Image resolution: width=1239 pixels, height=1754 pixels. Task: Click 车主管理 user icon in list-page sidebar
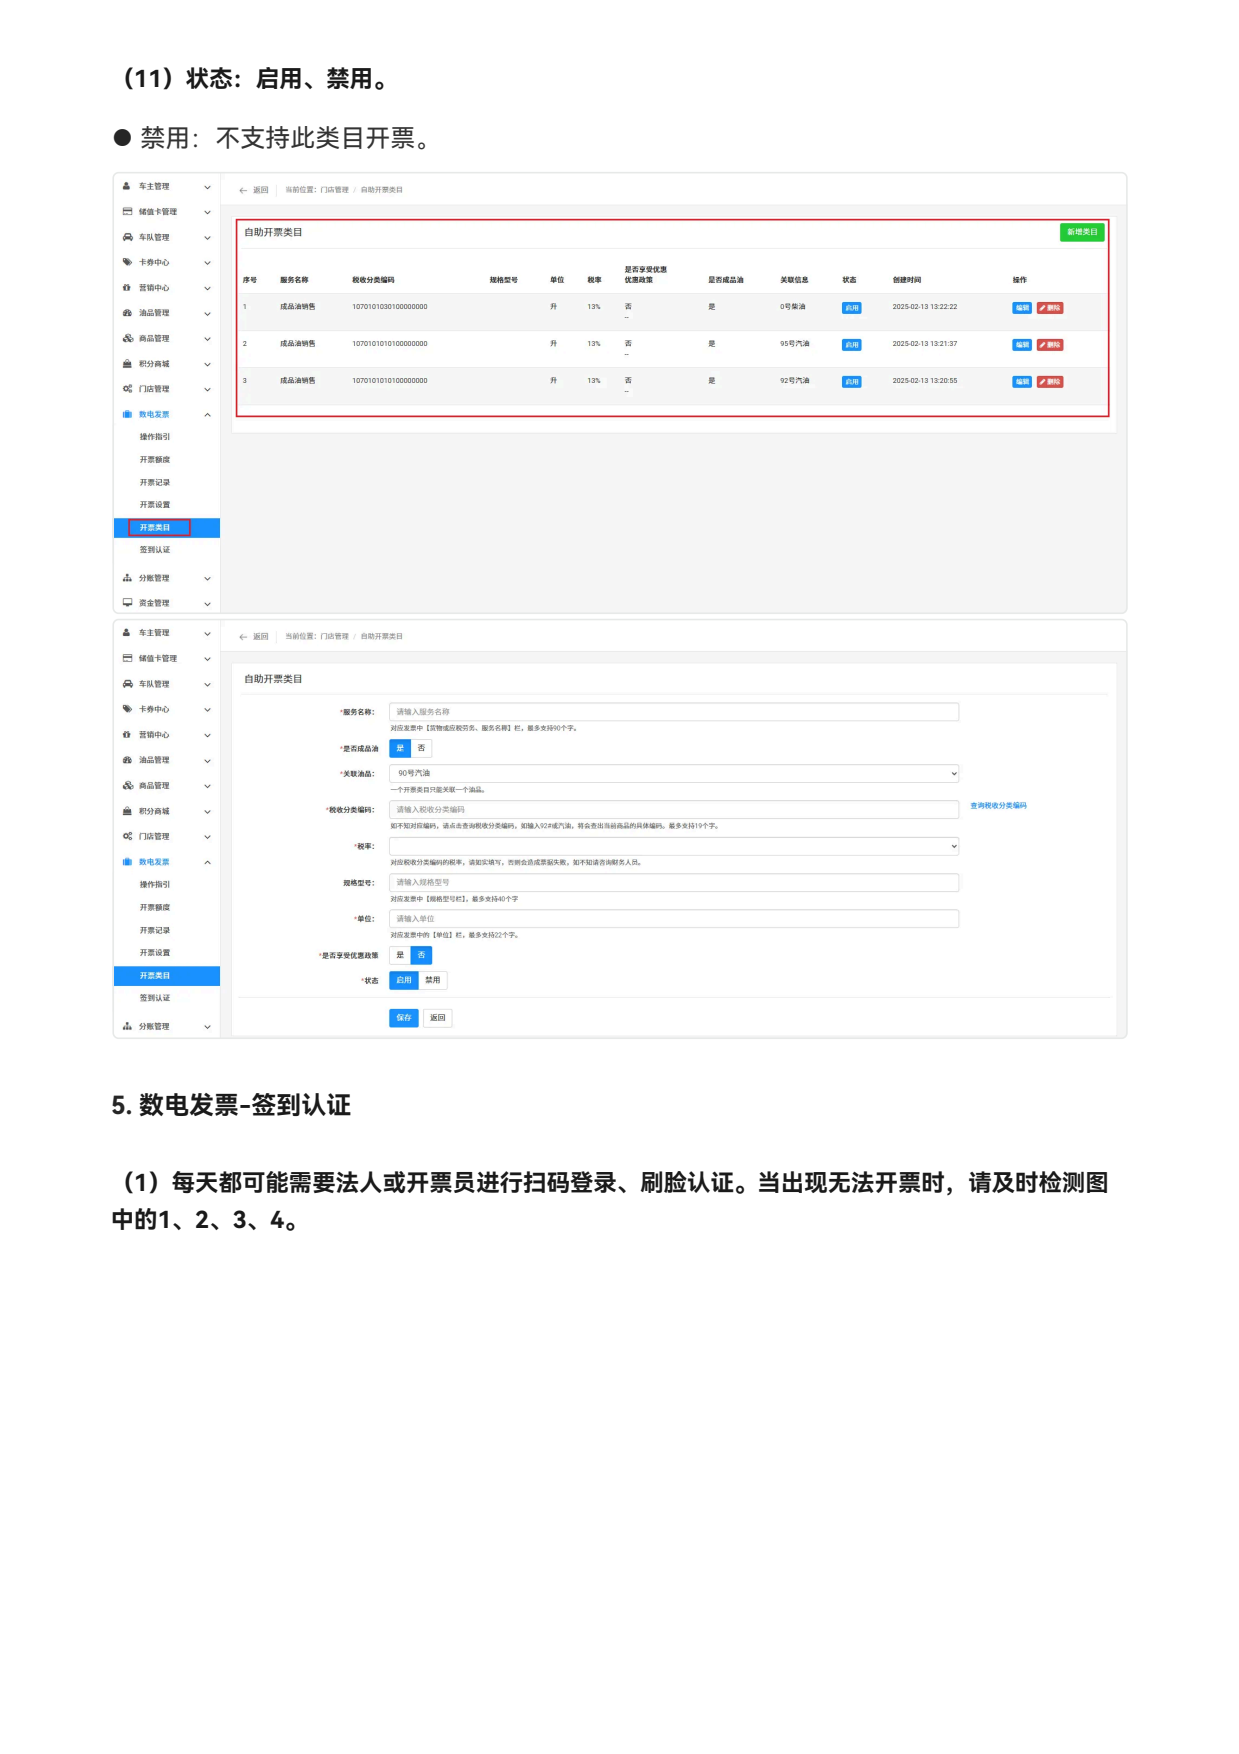coord(127,186)
